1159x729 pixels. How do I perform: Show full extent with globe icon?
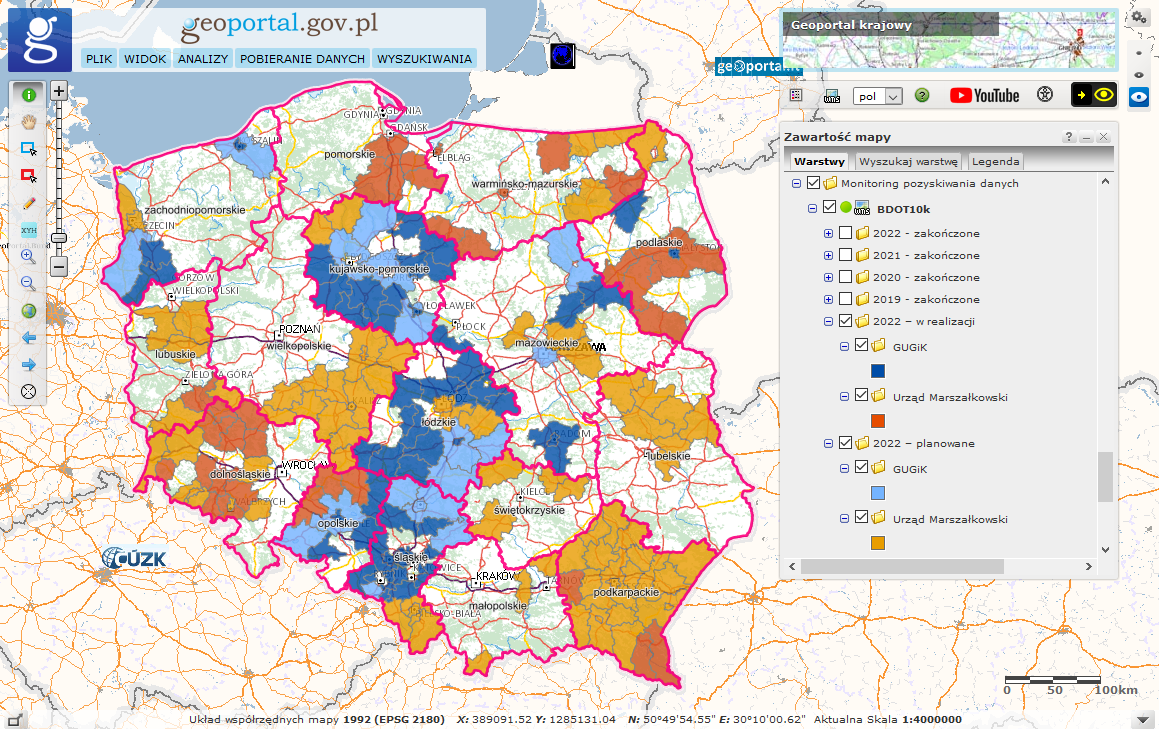pyautogui.click(x=29, y=311)
